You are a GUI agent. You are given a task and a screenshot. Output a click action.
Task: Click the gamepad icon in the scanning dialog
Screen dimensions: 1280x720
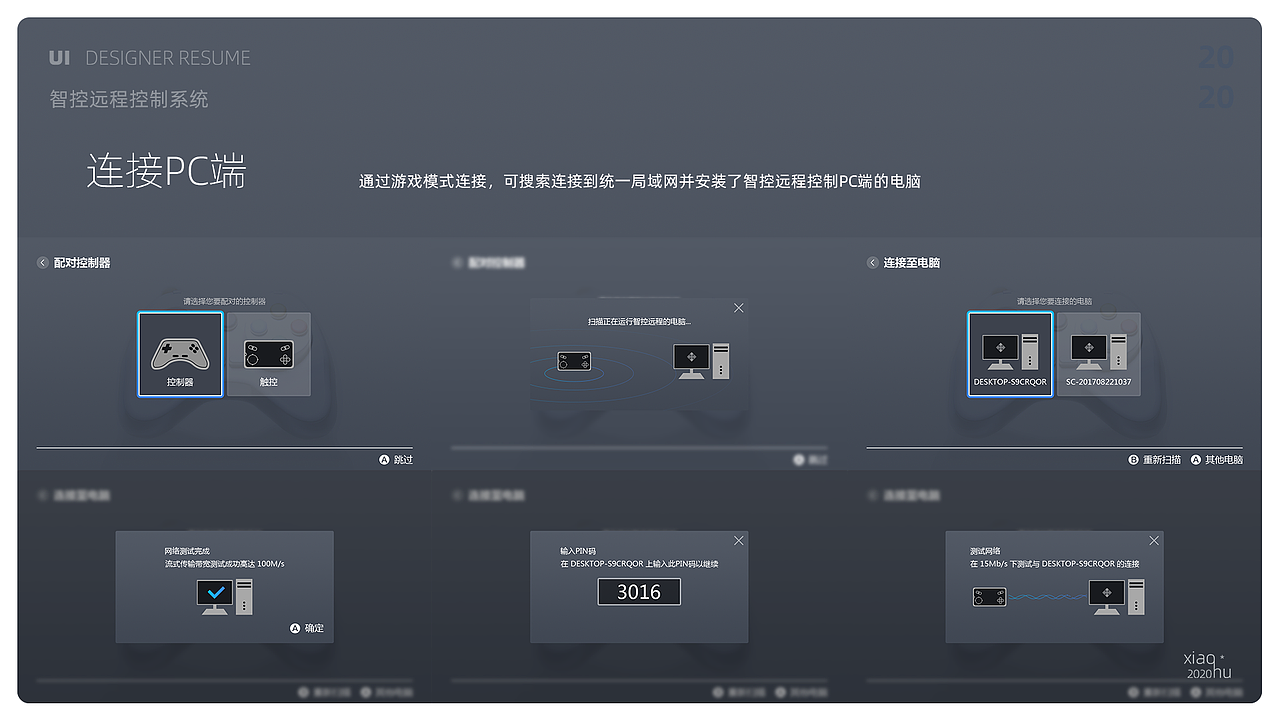coord(574,361)
